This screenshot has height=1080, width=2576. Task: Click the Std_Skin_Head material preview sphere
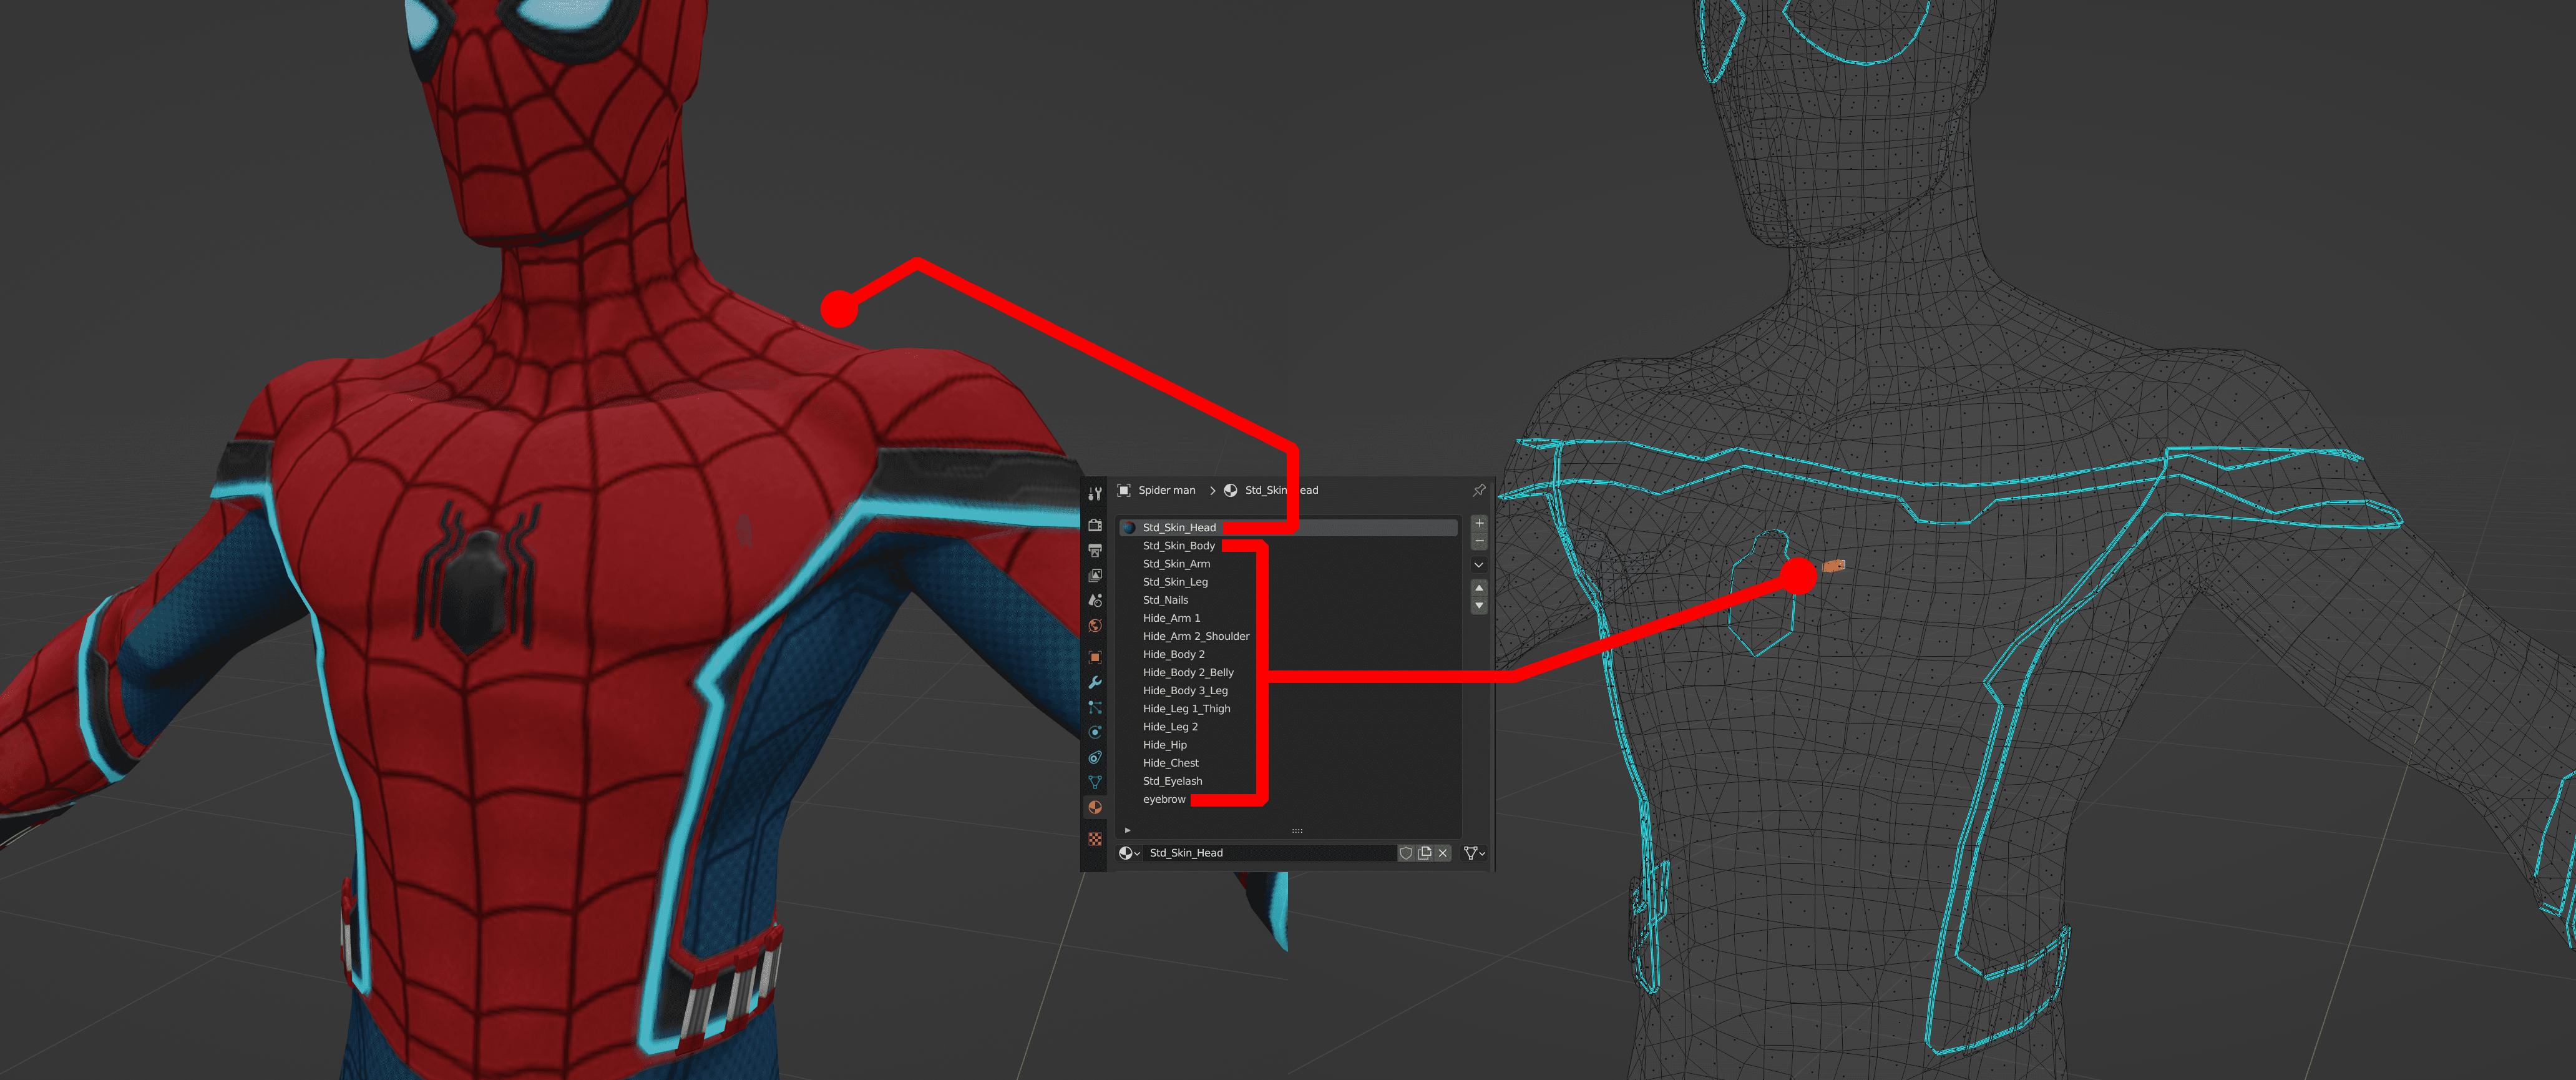pyautogui.click(x=1129, y=527)
